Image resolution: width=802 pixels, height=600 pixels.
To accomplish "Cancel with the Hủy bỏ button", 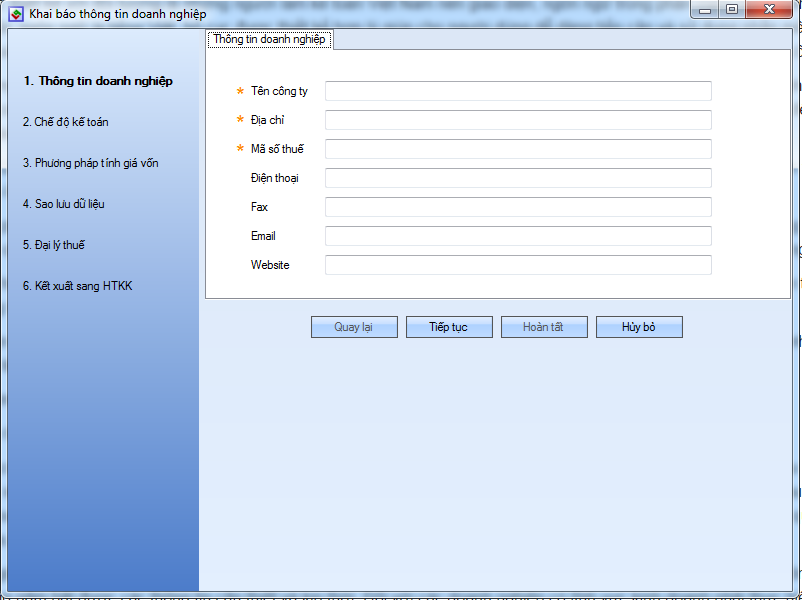I will [639, 327].
